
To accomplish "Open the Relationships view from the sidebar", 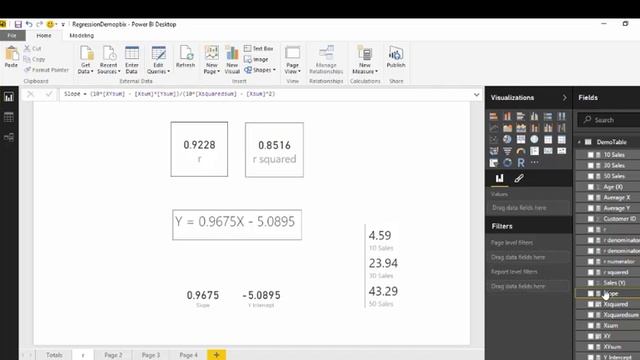I will point(9,138).
